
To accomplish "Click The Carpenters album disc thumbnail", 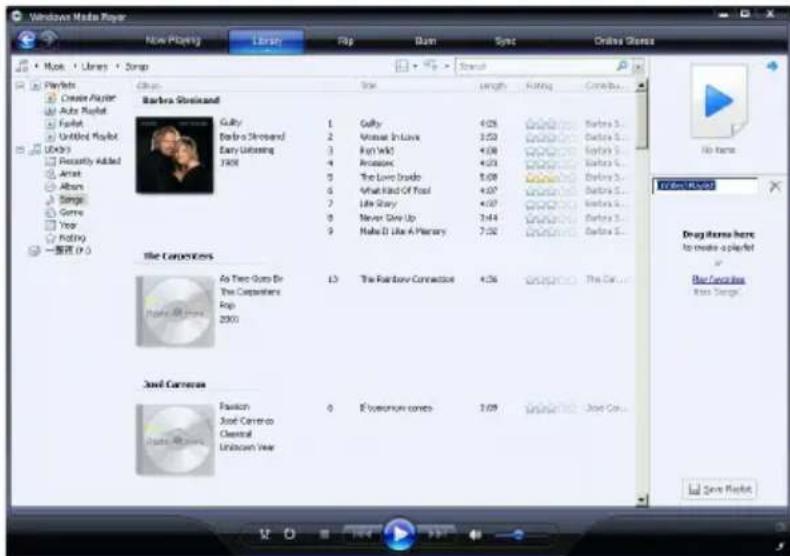I will point(175,311).
